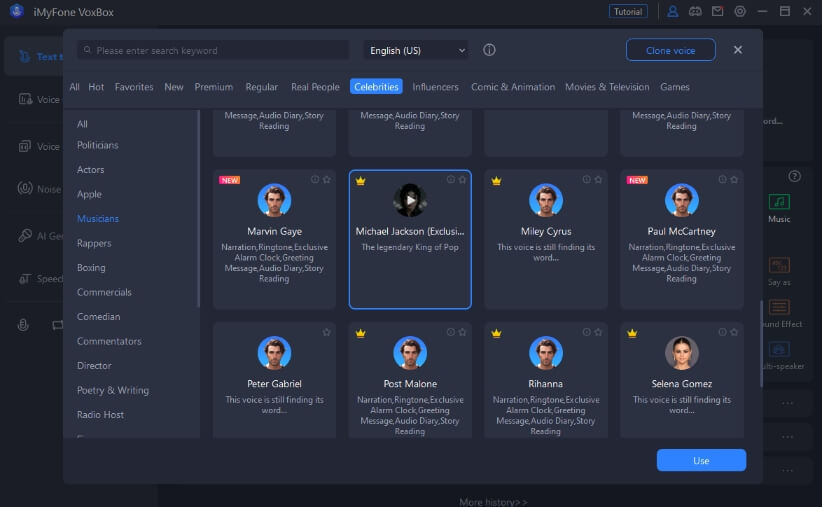Favorite the Marvin Gaye voice star
The width and height of the screenshot is (822, 507).
(327, 180)
